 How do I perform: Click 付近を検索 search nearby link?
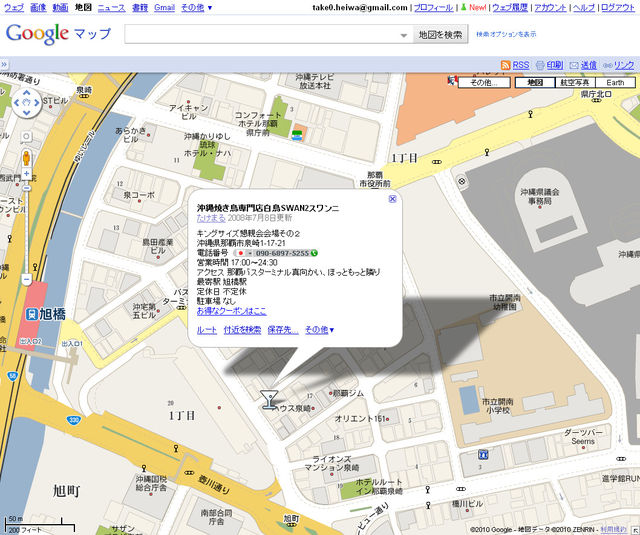pyautogui.click(x=242, y=330)
